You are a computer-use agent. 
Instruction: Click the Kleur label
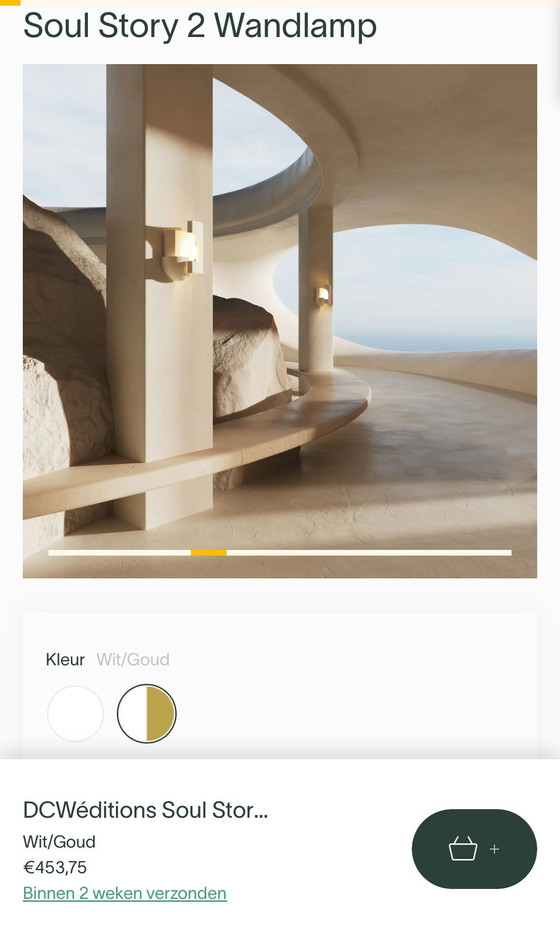click(65, 659)
